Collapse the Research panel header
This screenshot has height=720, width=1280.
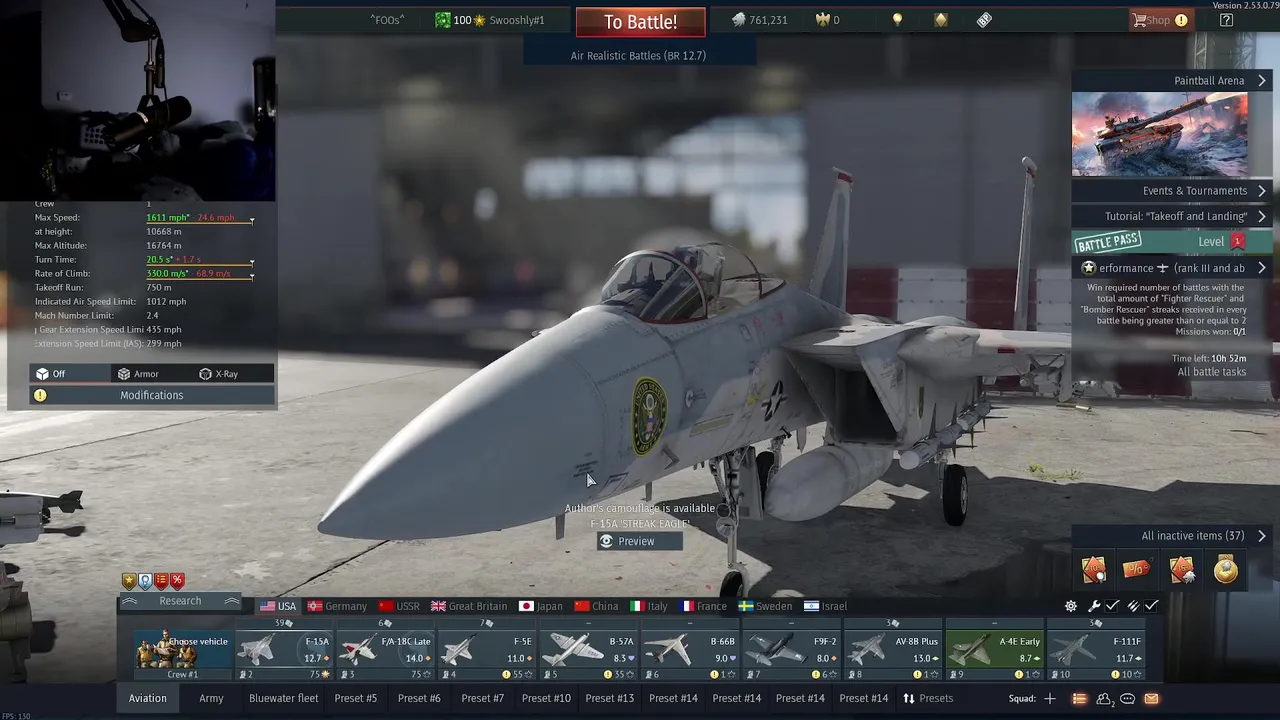(x=180, y=601)
